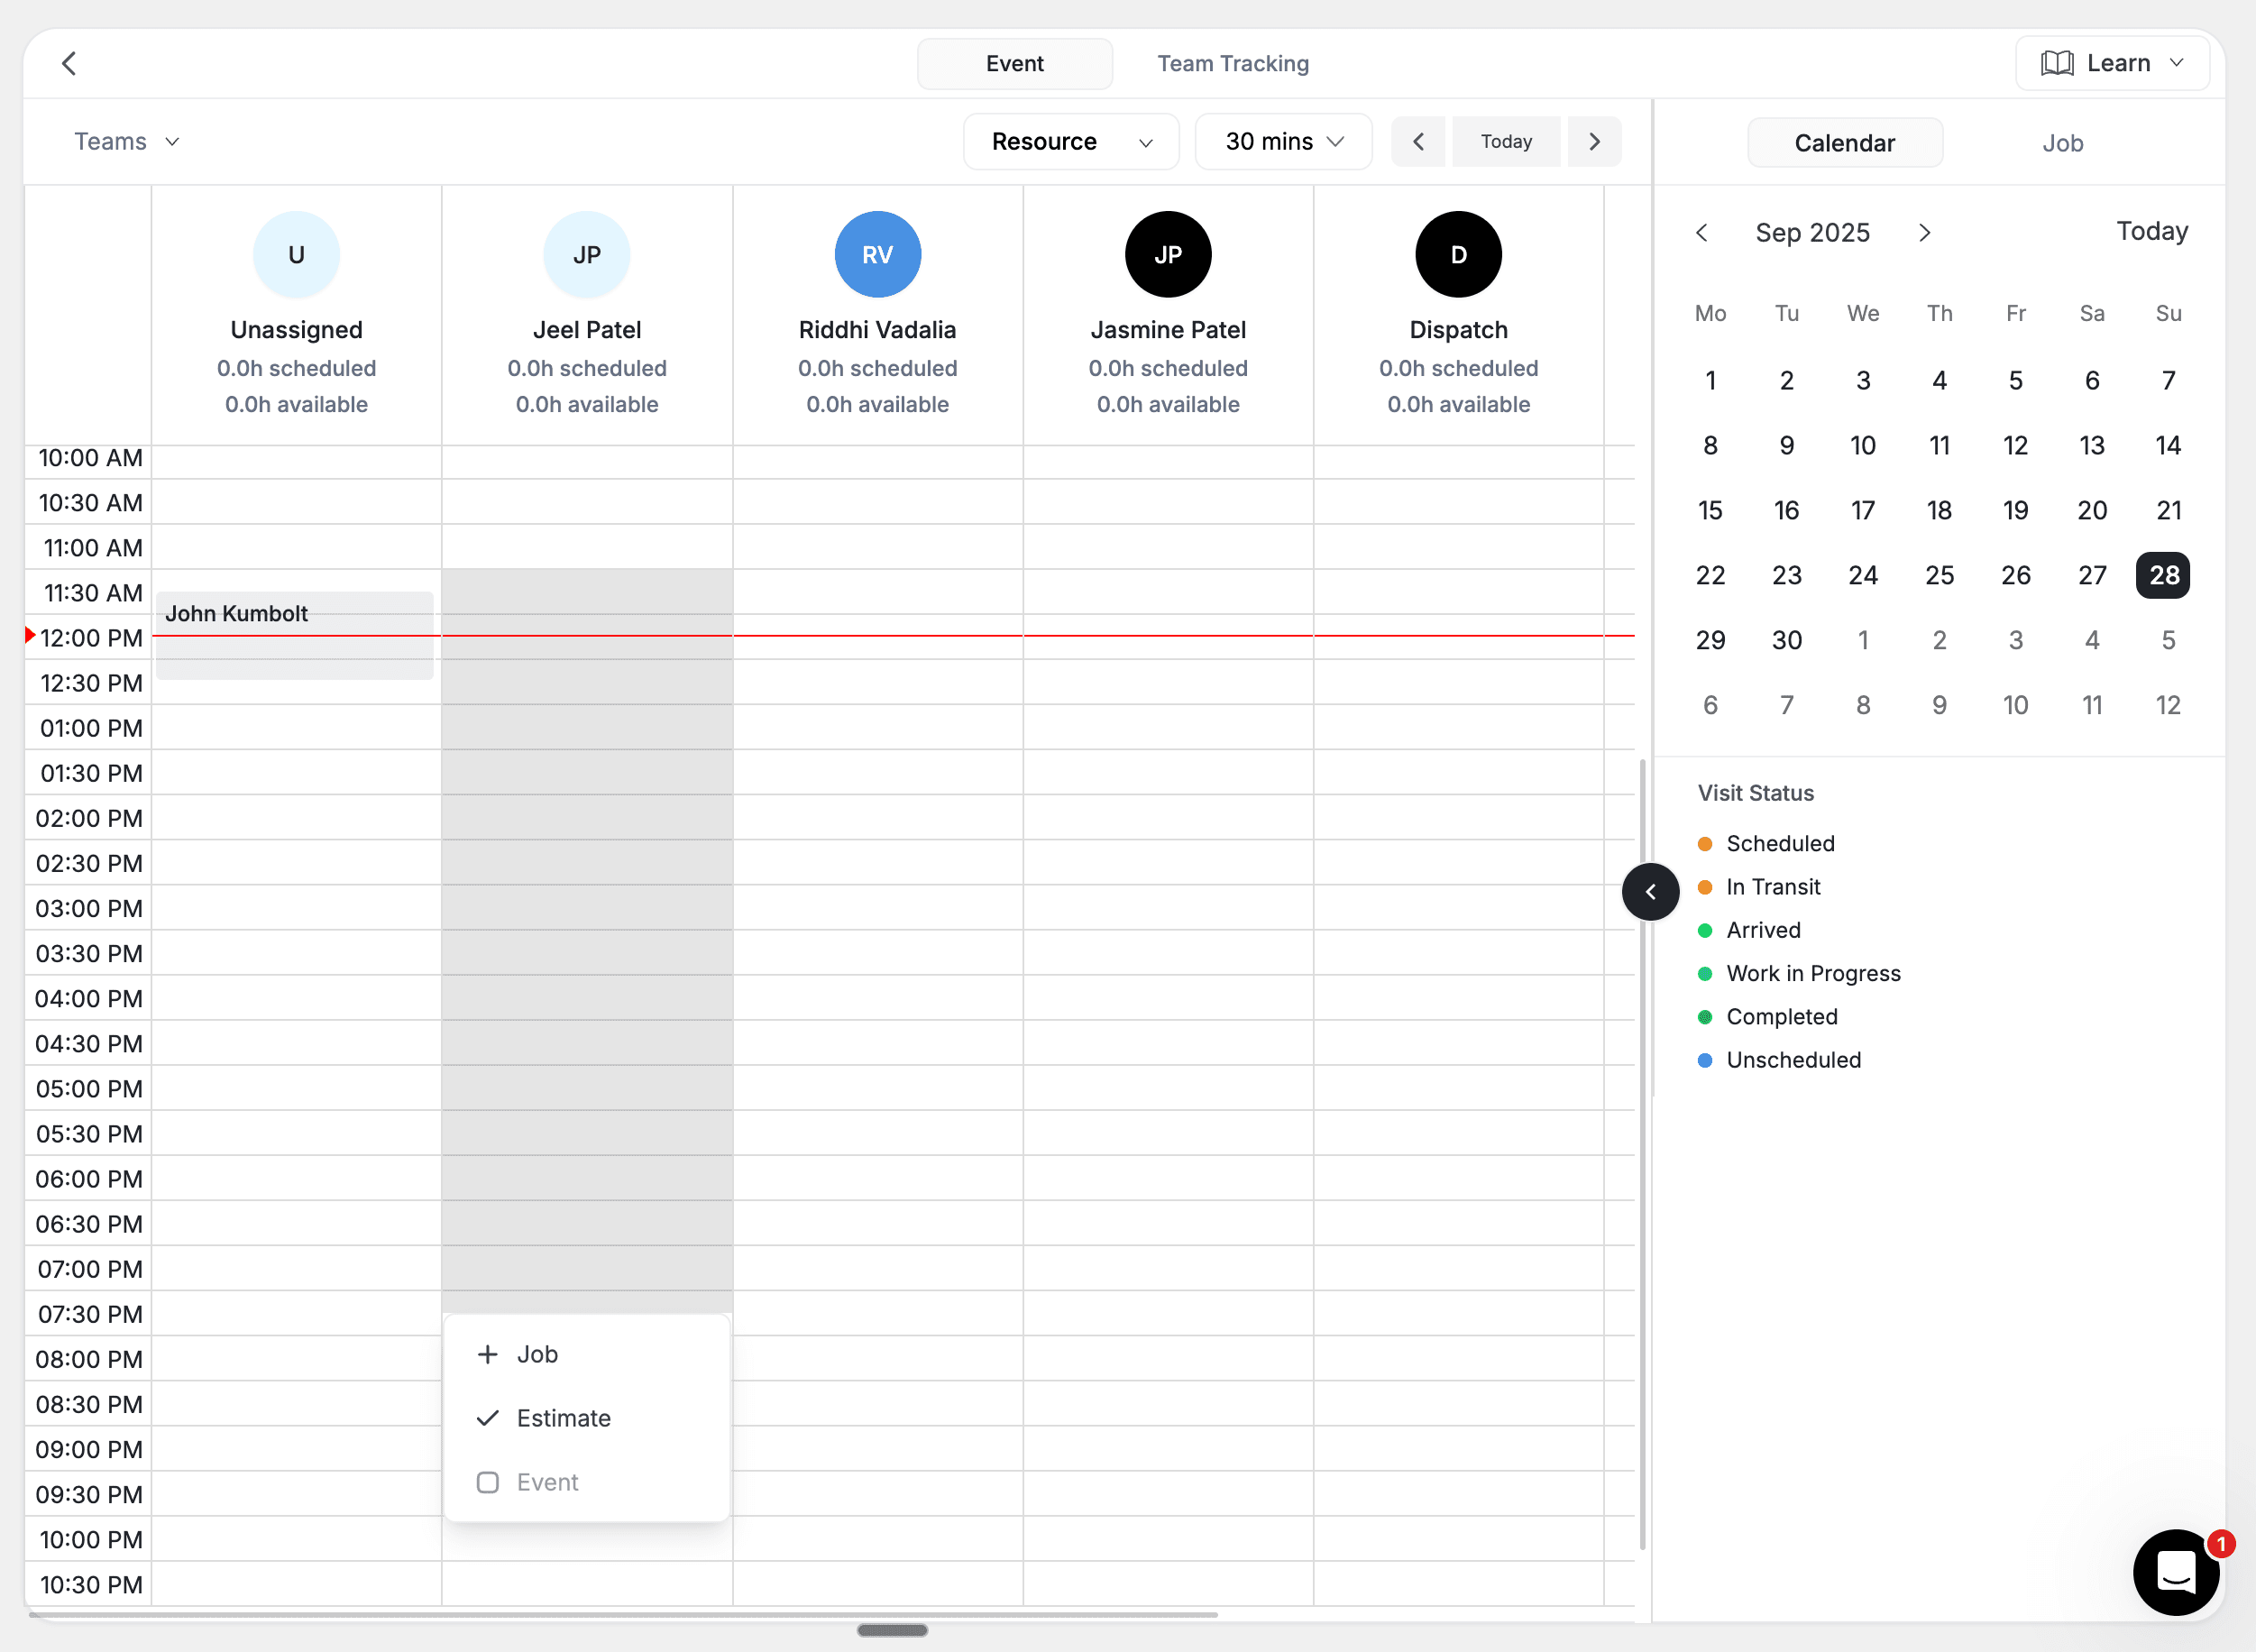This screenshot has height=1652, width=2256.
Task: Click Jeel Patel's avatar circle
Action: [586, 254]
